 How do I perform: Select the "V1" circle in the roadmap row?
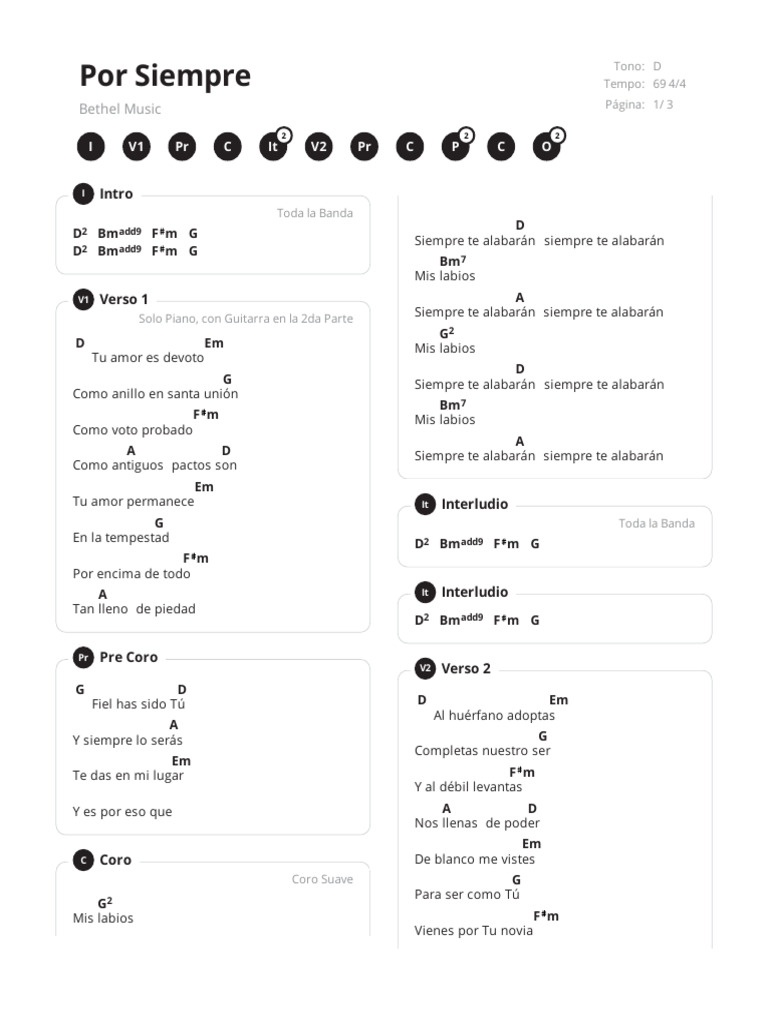136,147
